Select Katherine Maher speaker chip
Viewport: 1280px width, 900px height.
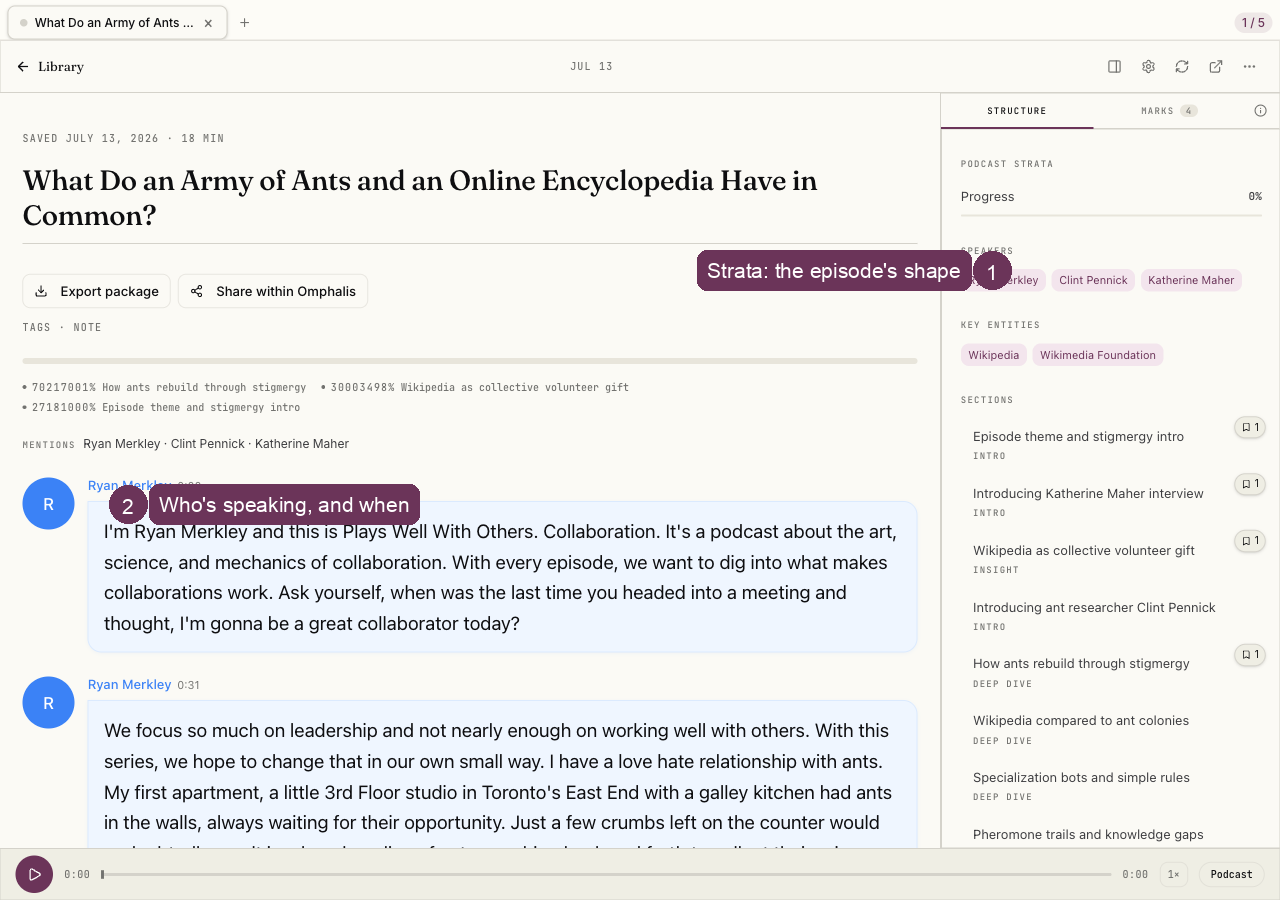1191,280
